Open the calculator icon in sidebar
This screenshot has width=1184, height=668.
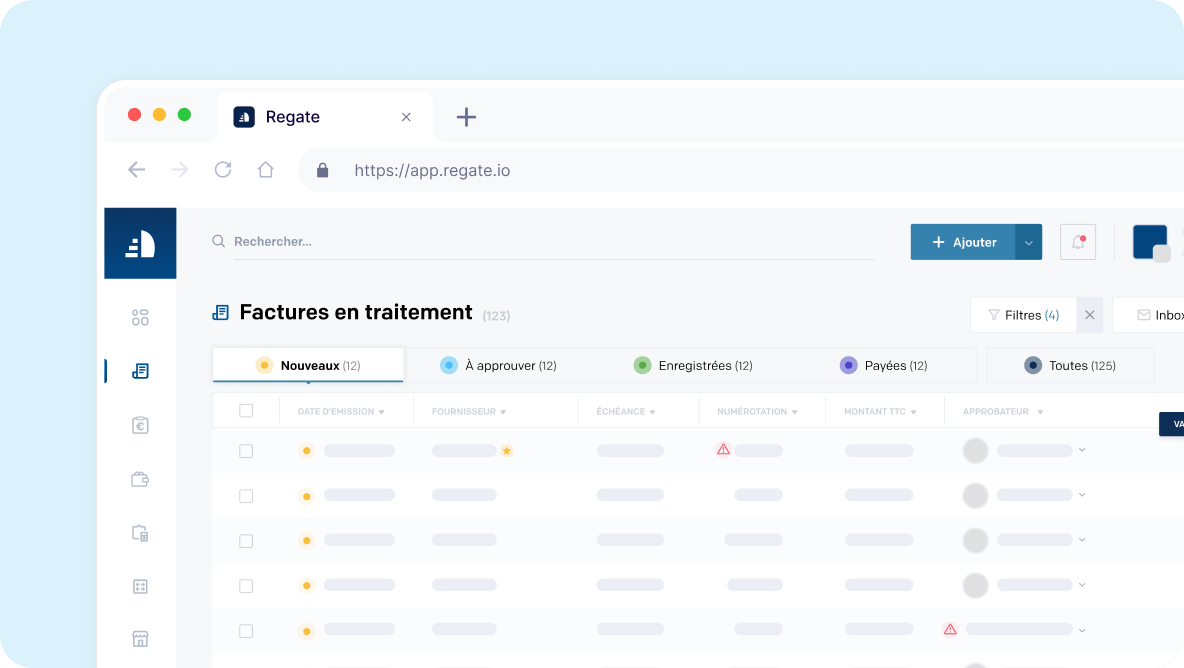140,586
